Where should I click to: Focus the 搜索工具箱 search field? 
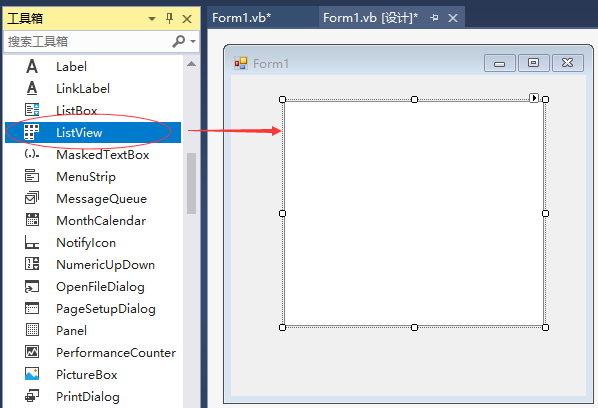tap(88, 41)
